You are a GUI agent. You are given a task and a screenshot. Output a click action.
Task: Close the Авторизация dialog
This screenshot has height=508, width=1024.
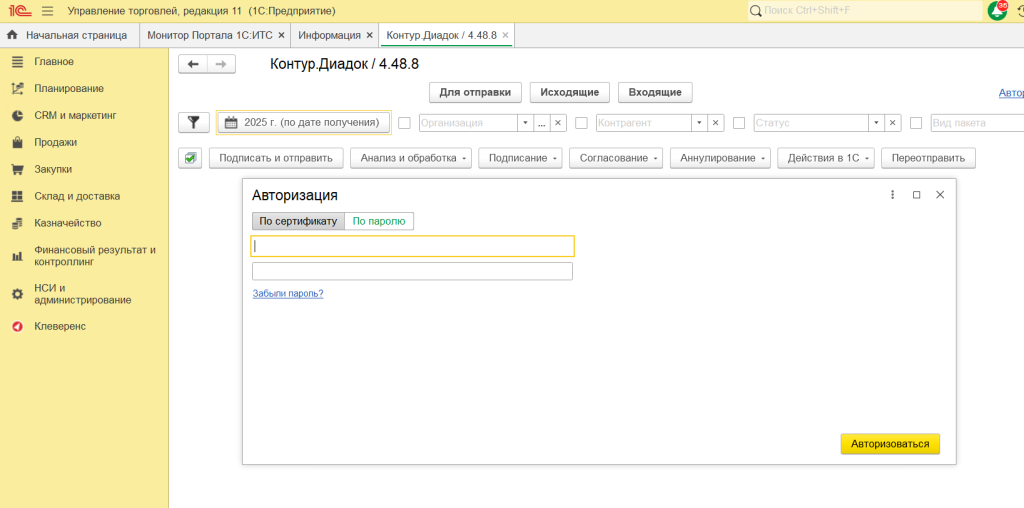click(x=940, y=195)
